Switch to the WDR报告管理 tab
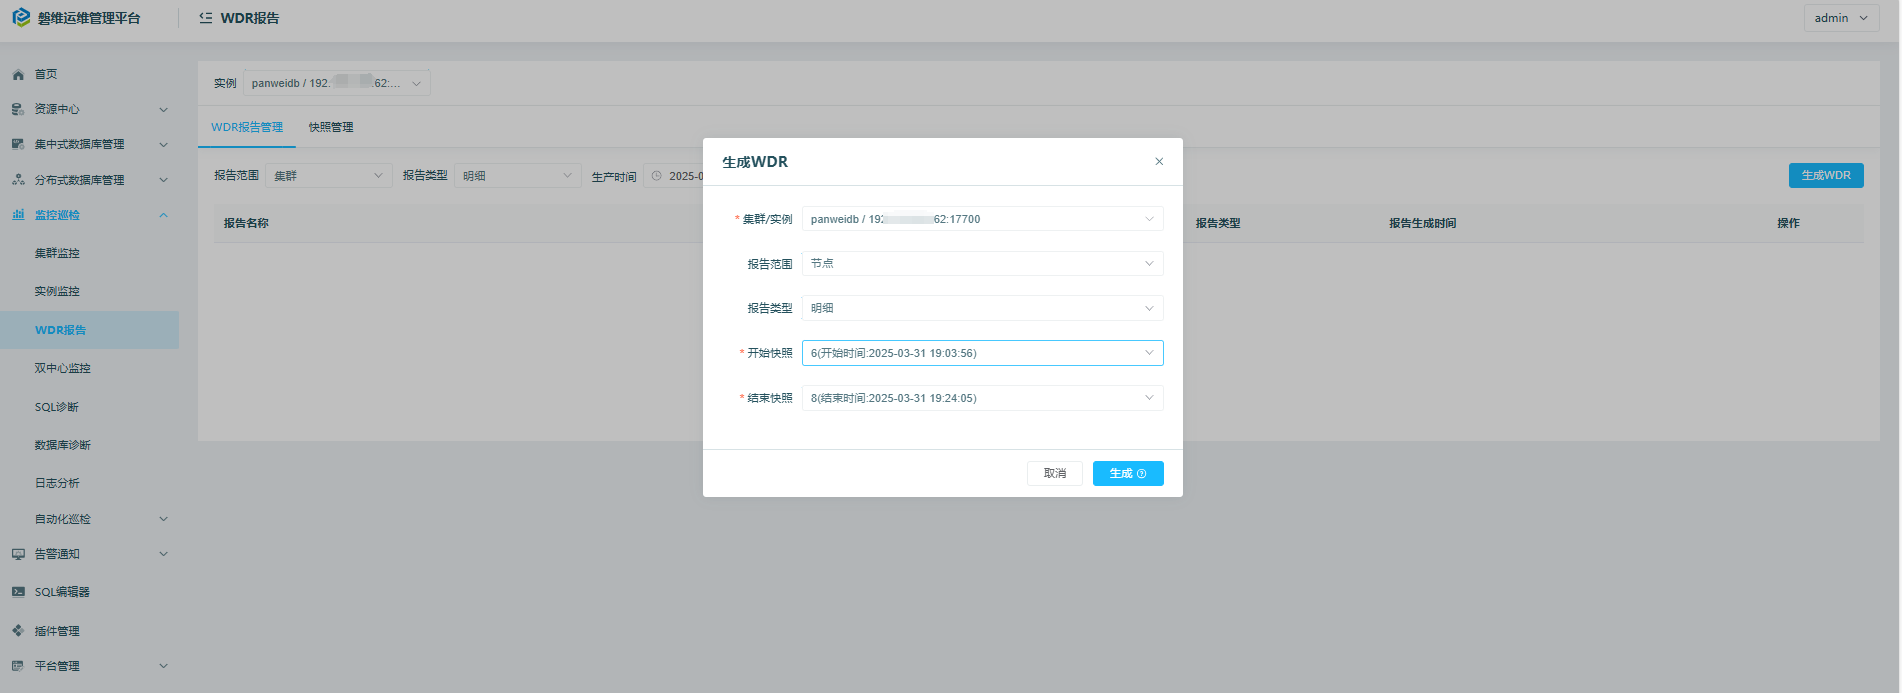Viewport: 1902px width, 693px height. point(247,127)
